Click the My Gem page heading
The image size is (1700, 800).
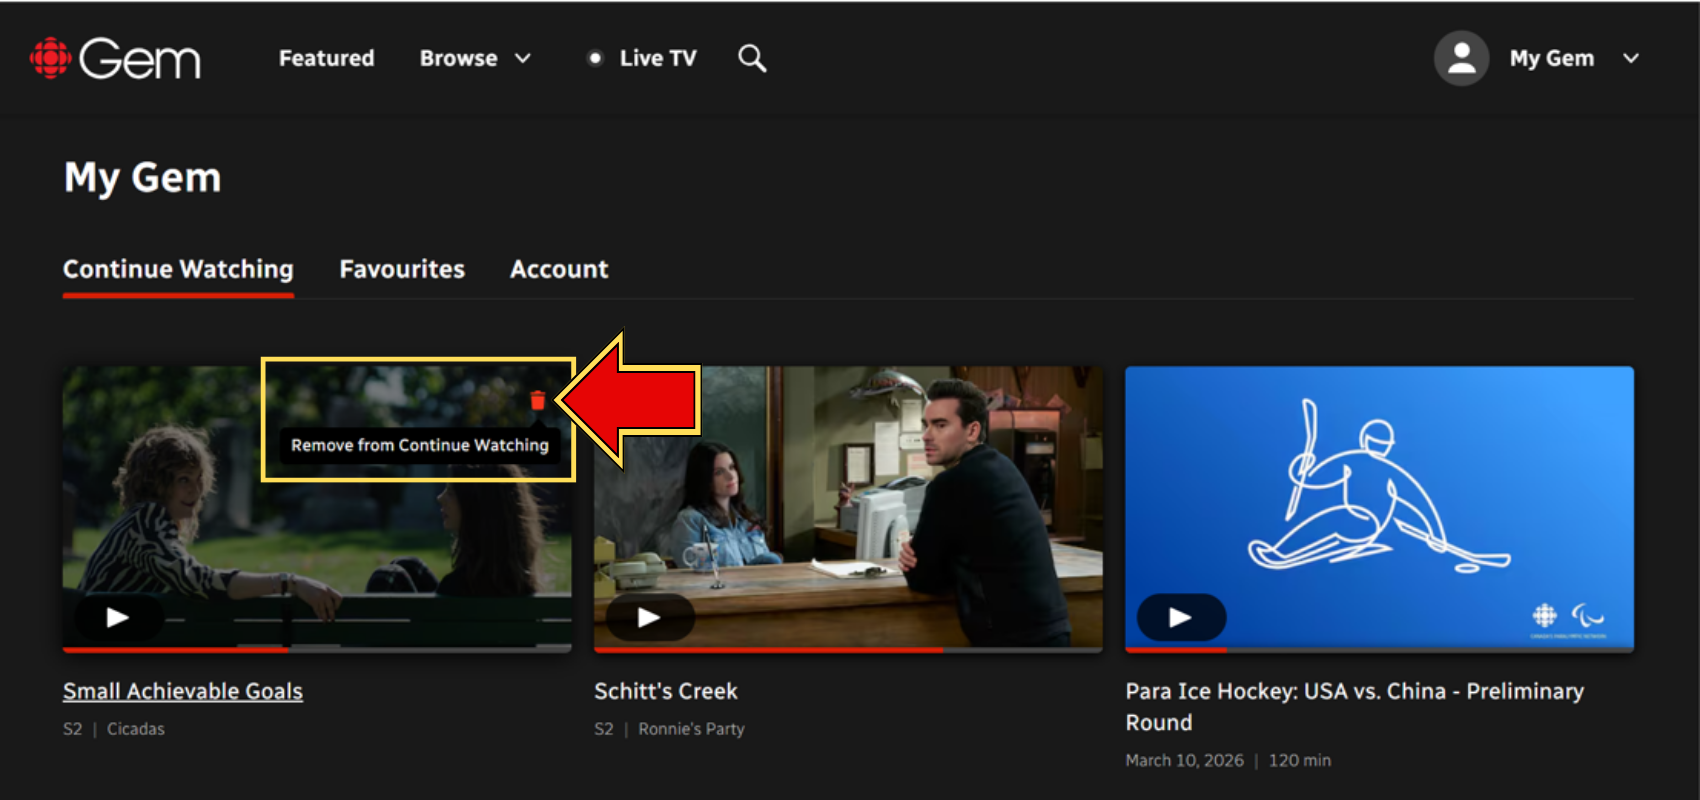click(x=142, y=178)
